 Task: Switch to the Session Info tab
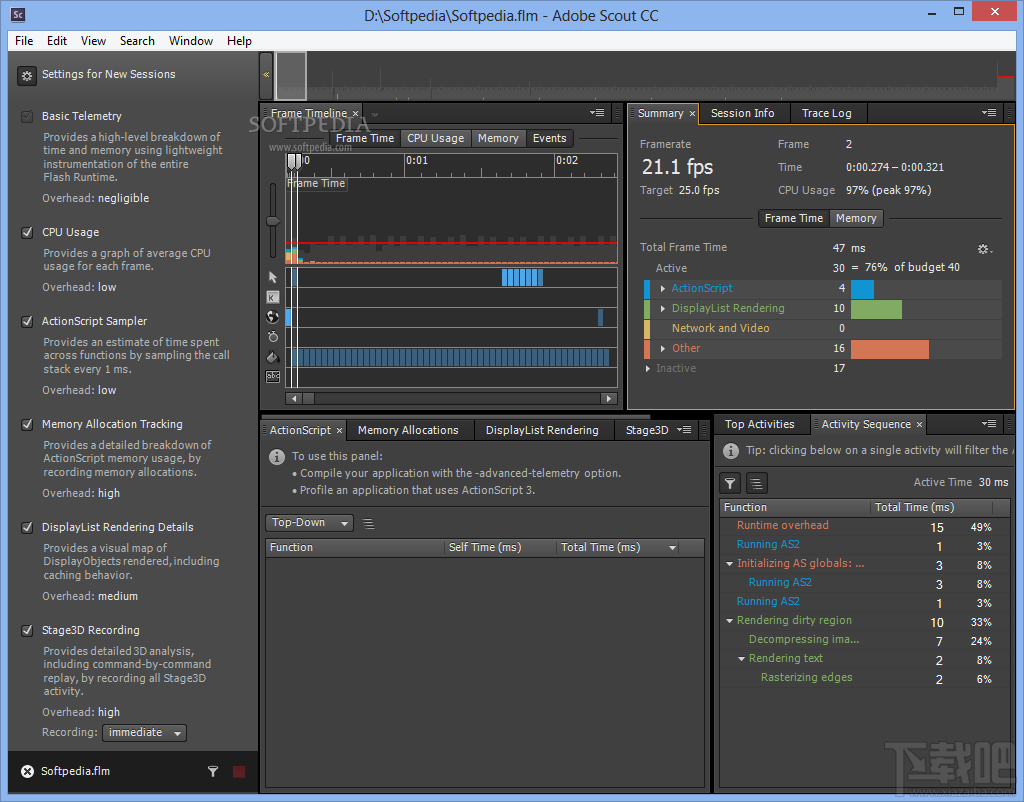[743, 113]
